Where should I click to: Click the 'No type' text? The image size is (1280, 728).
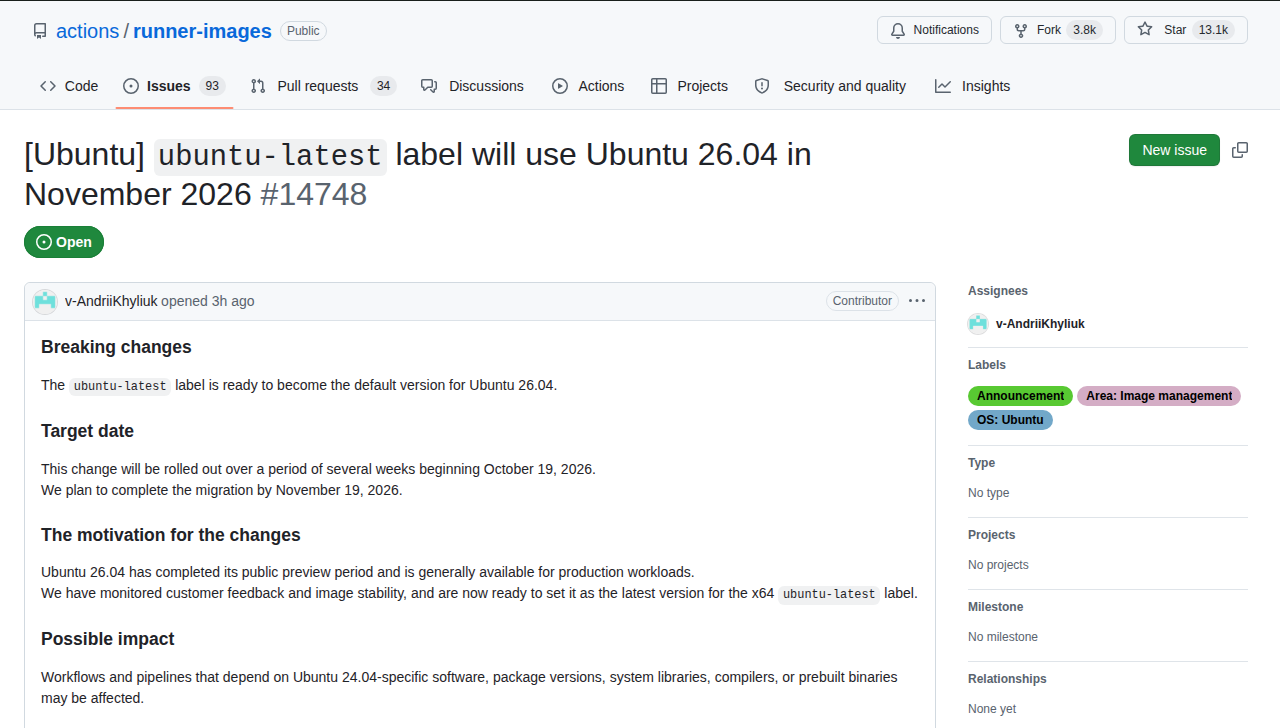(x=989, y=493)
